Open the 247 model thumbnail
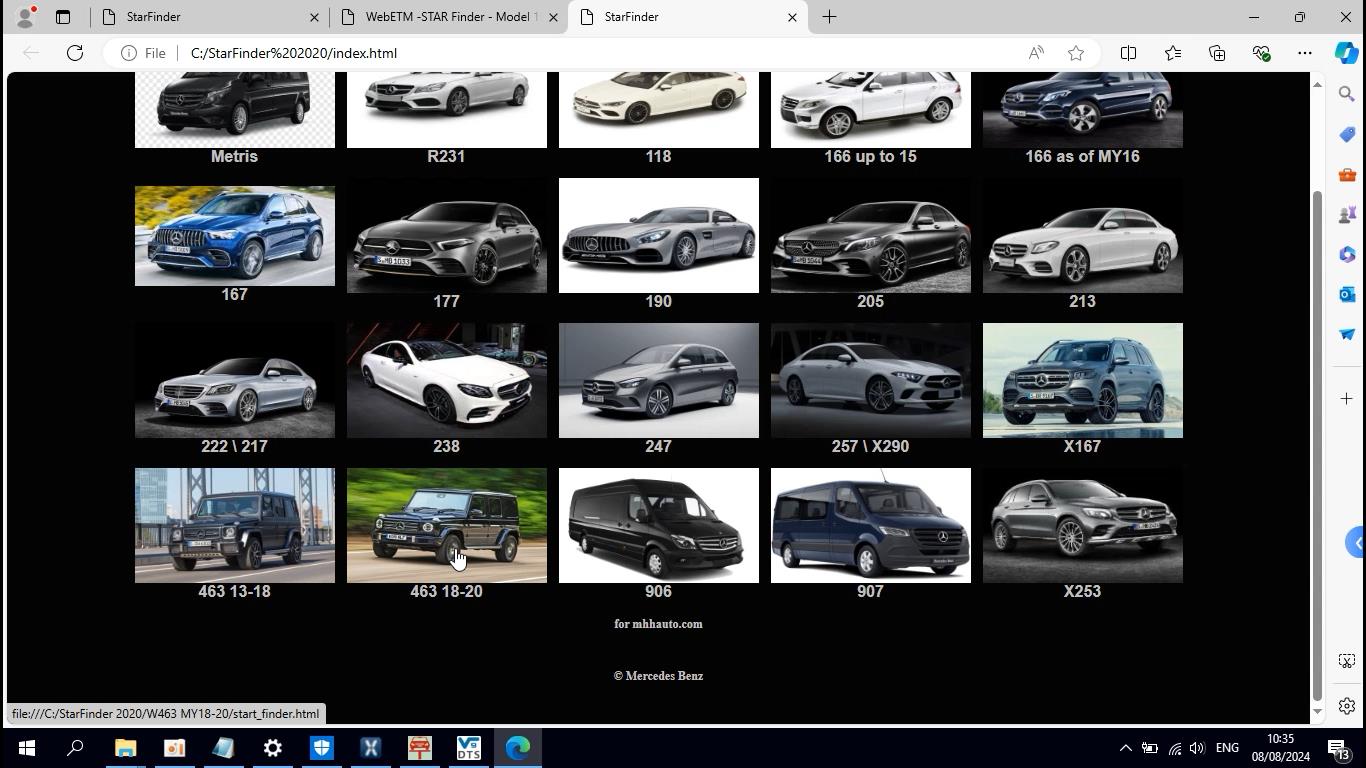 658,380
